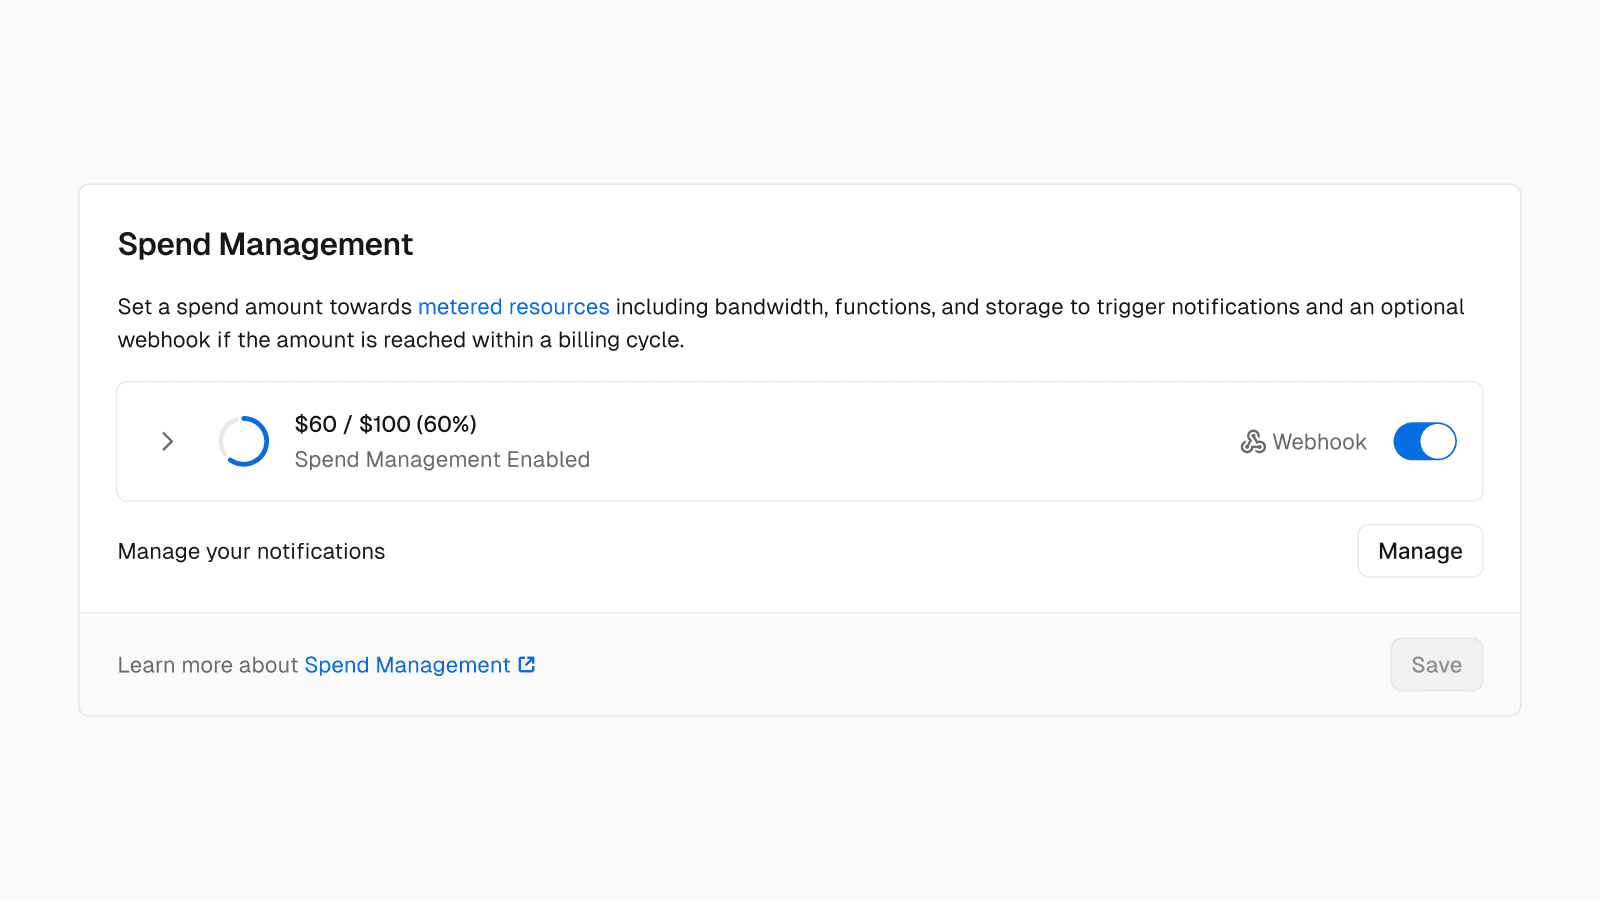Click the Webhook text label
This screenshot has width=1600, height=900.
1319,442
